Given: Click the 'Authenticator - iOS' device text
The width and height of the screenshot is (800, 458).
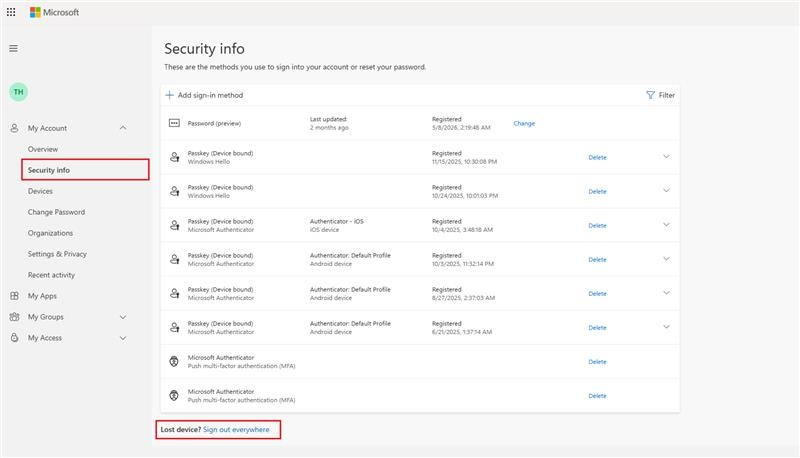Looking at the screenshot, I should 337,221.
